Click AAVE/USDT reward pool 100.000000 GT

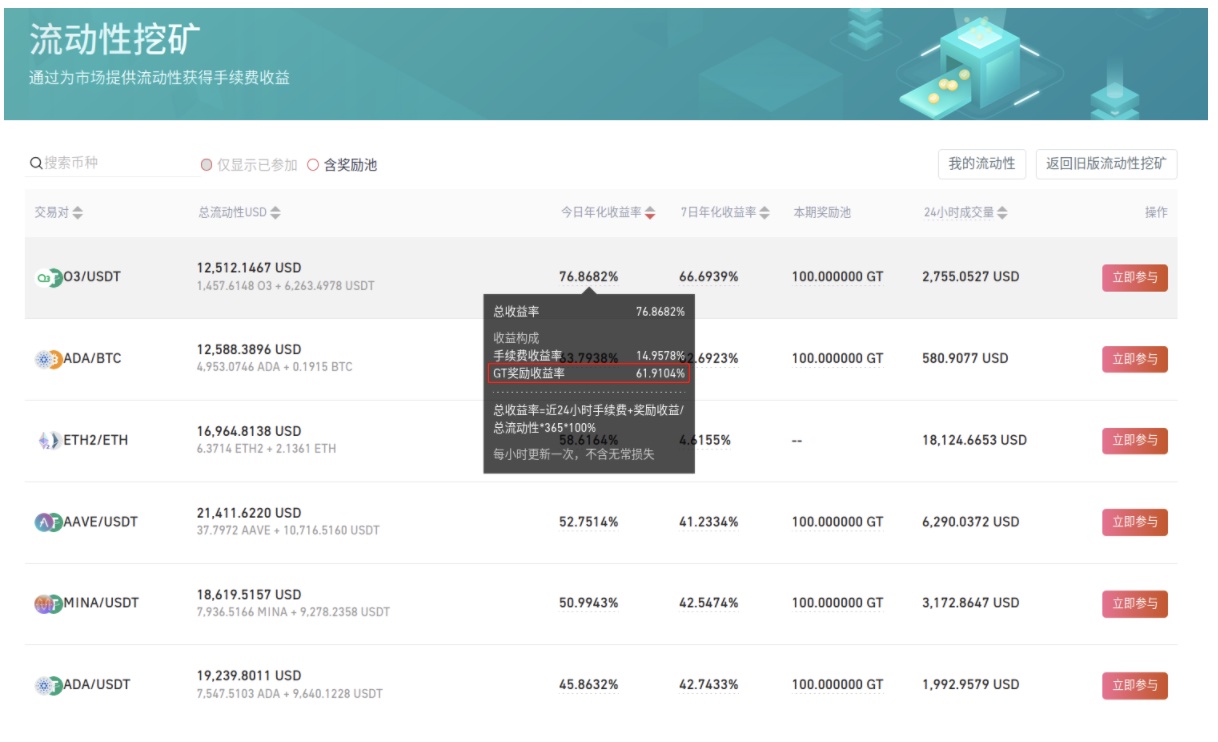tap(838, 522)
